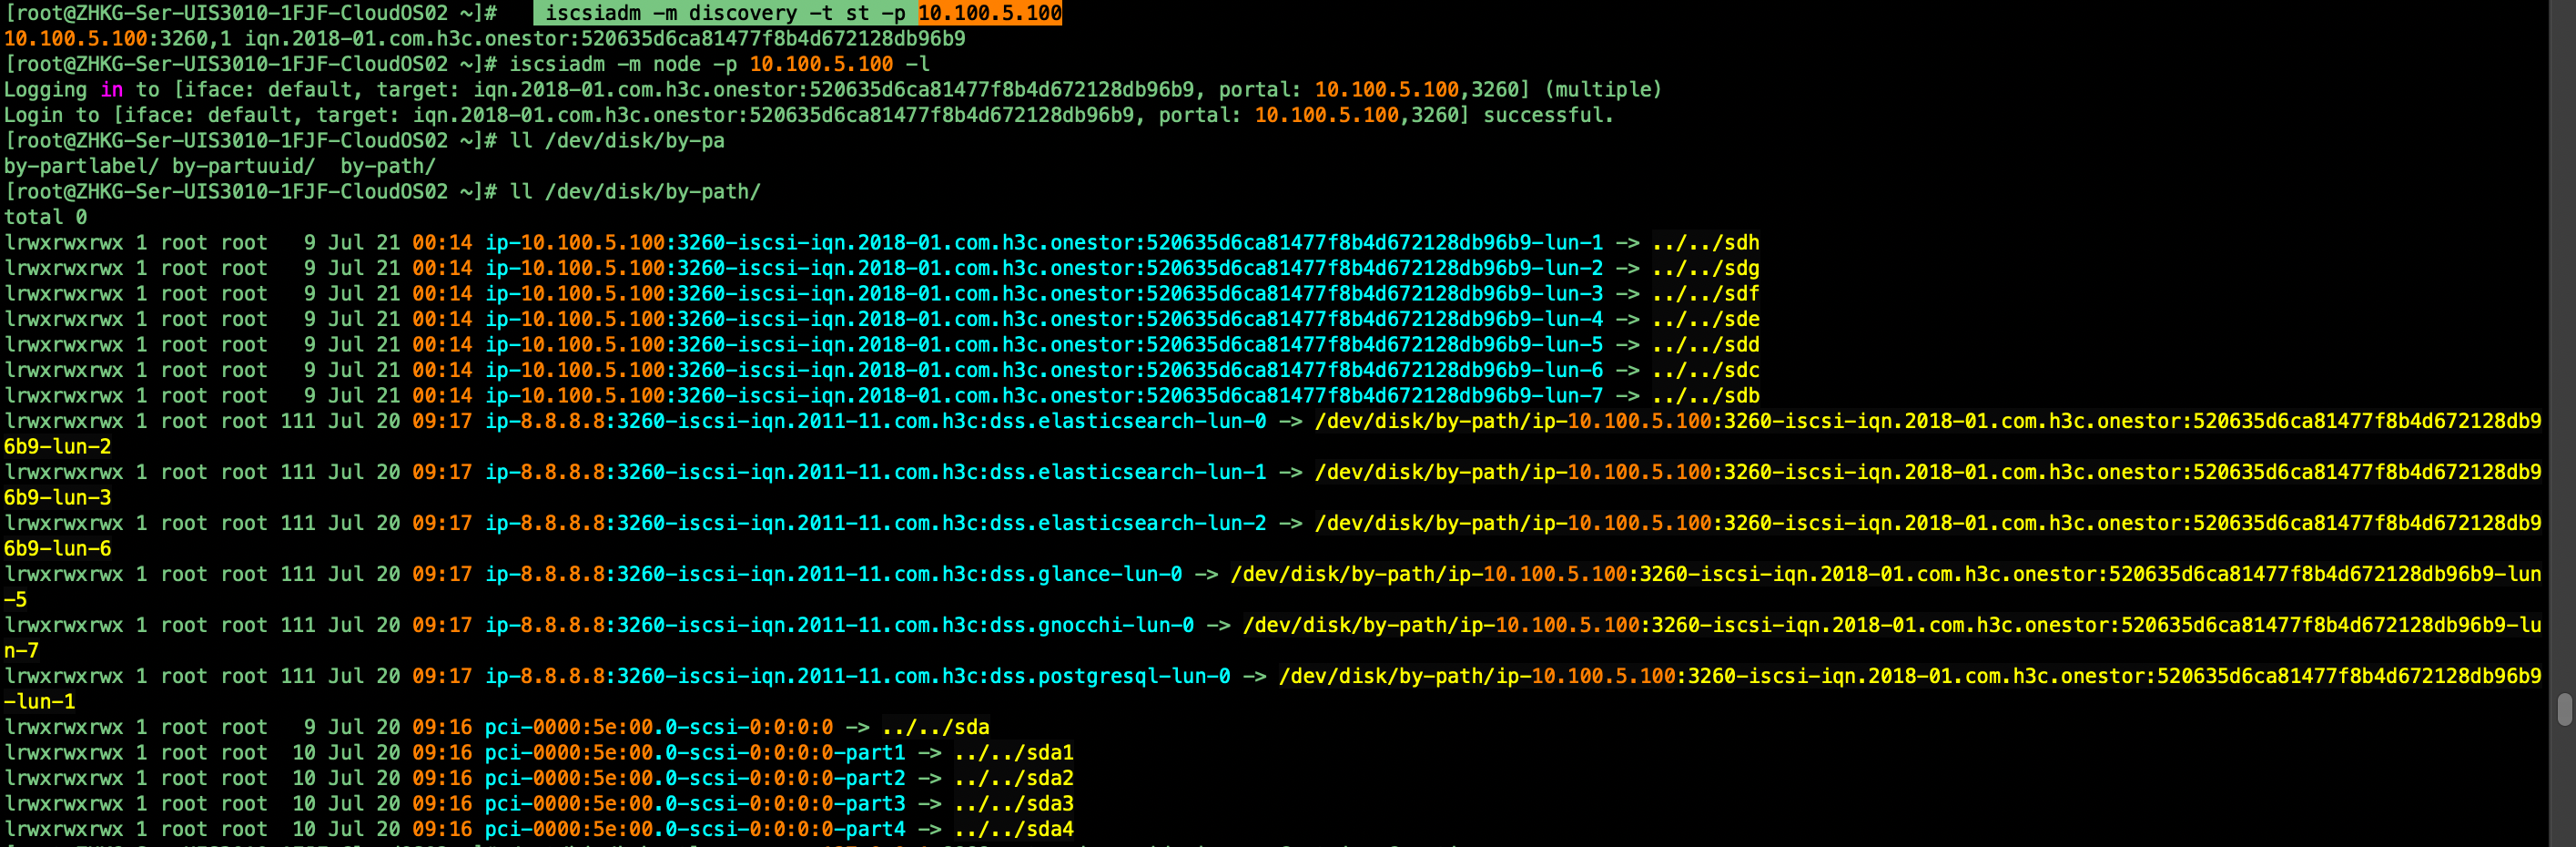Click the '../../sda2' symlink target
This screenshot has width=2576, height=847.
click(x=1014, y=778)
